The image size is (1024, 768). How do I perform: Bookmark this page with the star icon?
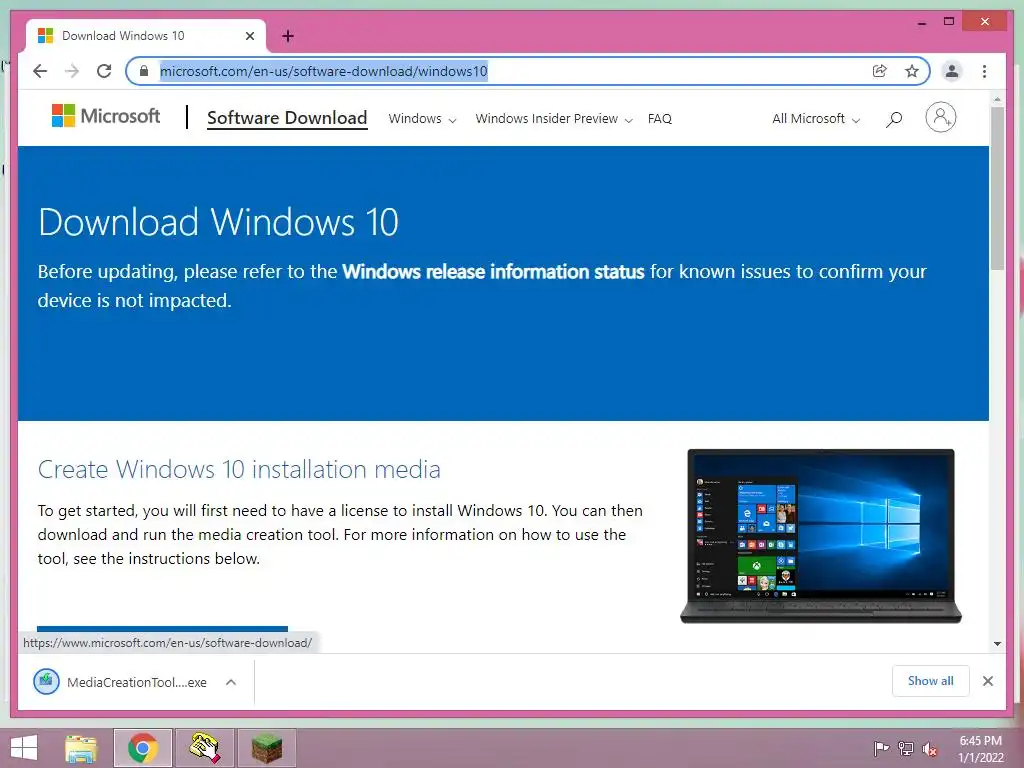click(912, 71)
